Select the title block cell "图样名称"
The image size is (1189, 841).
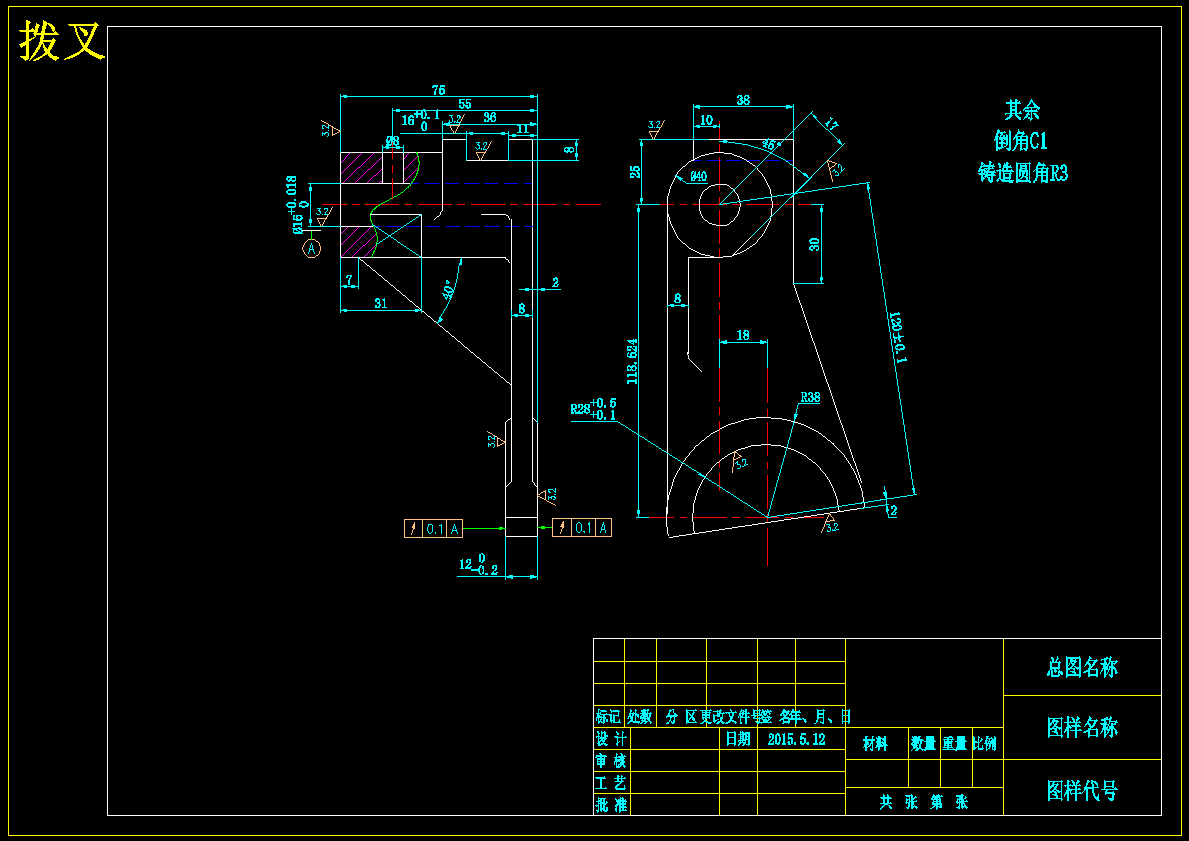coord(1082,728)
